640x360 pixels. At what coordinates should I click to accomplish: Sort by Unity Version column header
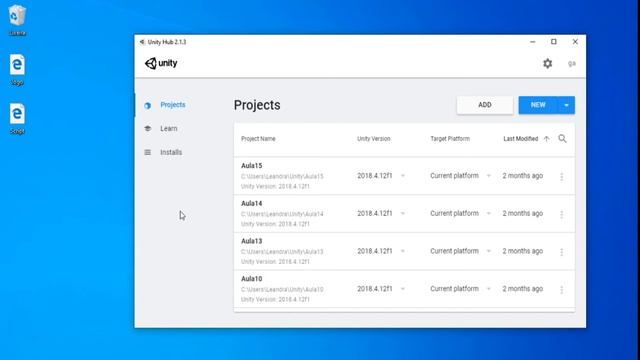point(374,139)
